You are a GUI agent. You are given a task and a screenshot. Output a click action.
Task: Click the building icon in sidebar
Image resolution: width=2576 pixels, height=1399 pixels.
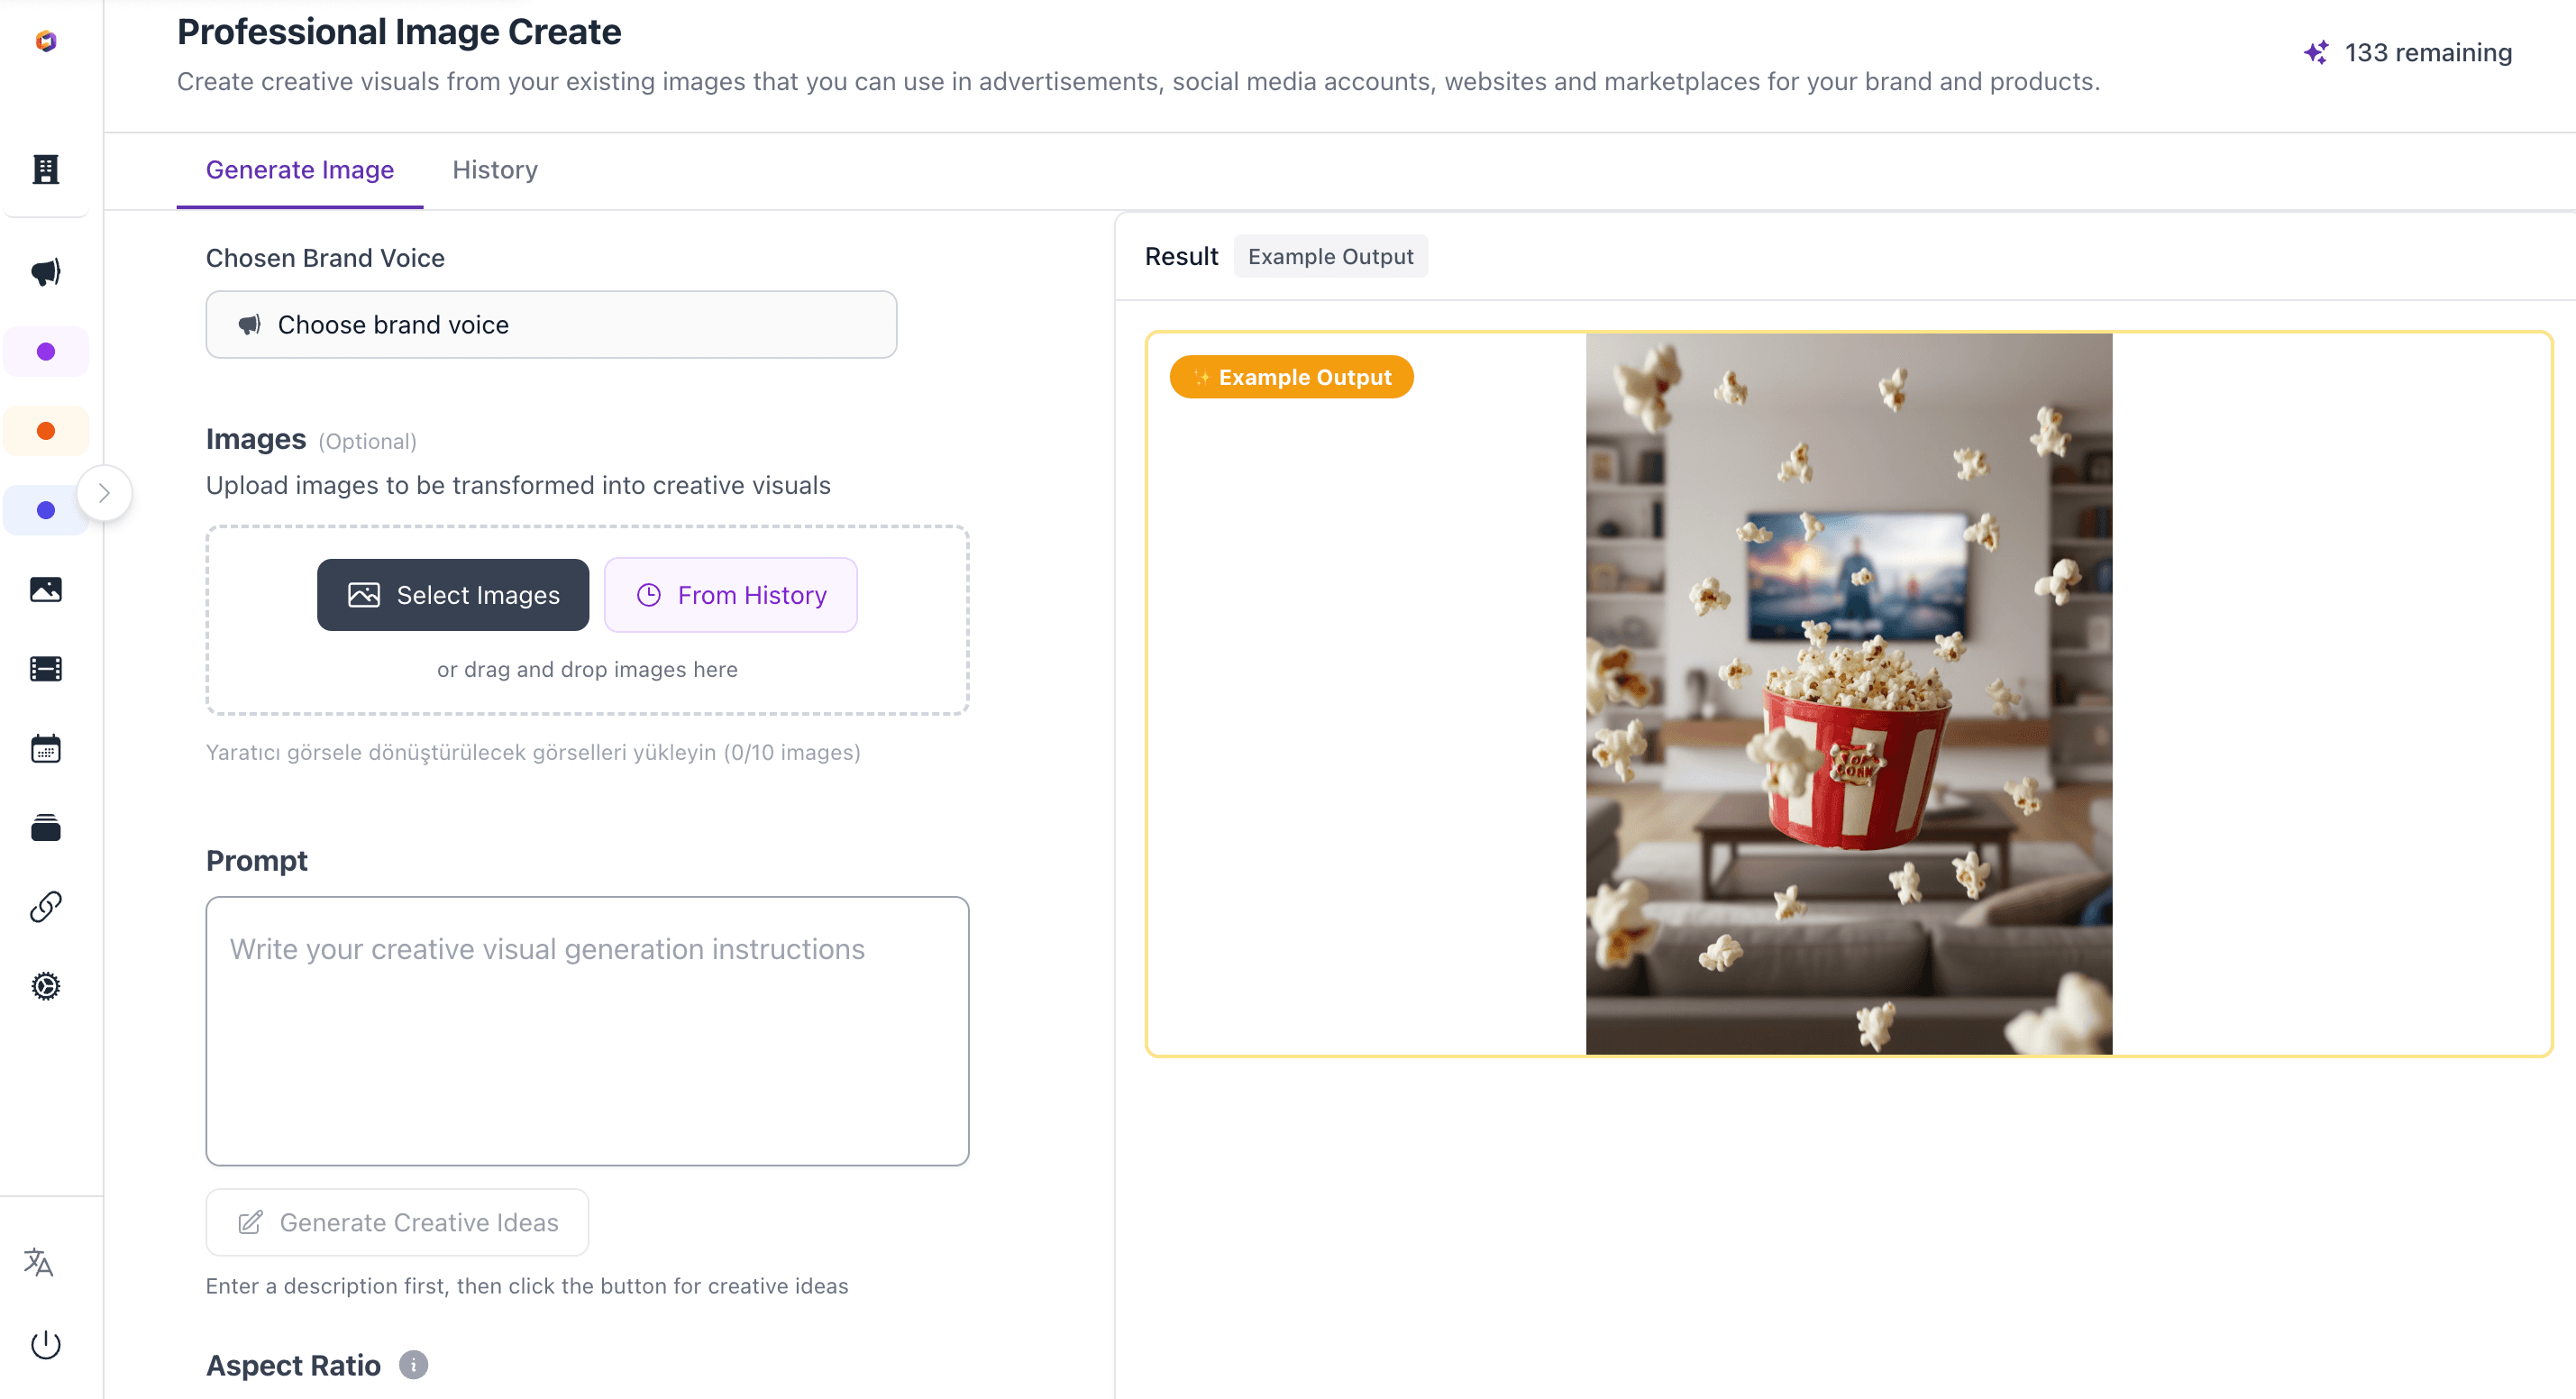point(46,169)
